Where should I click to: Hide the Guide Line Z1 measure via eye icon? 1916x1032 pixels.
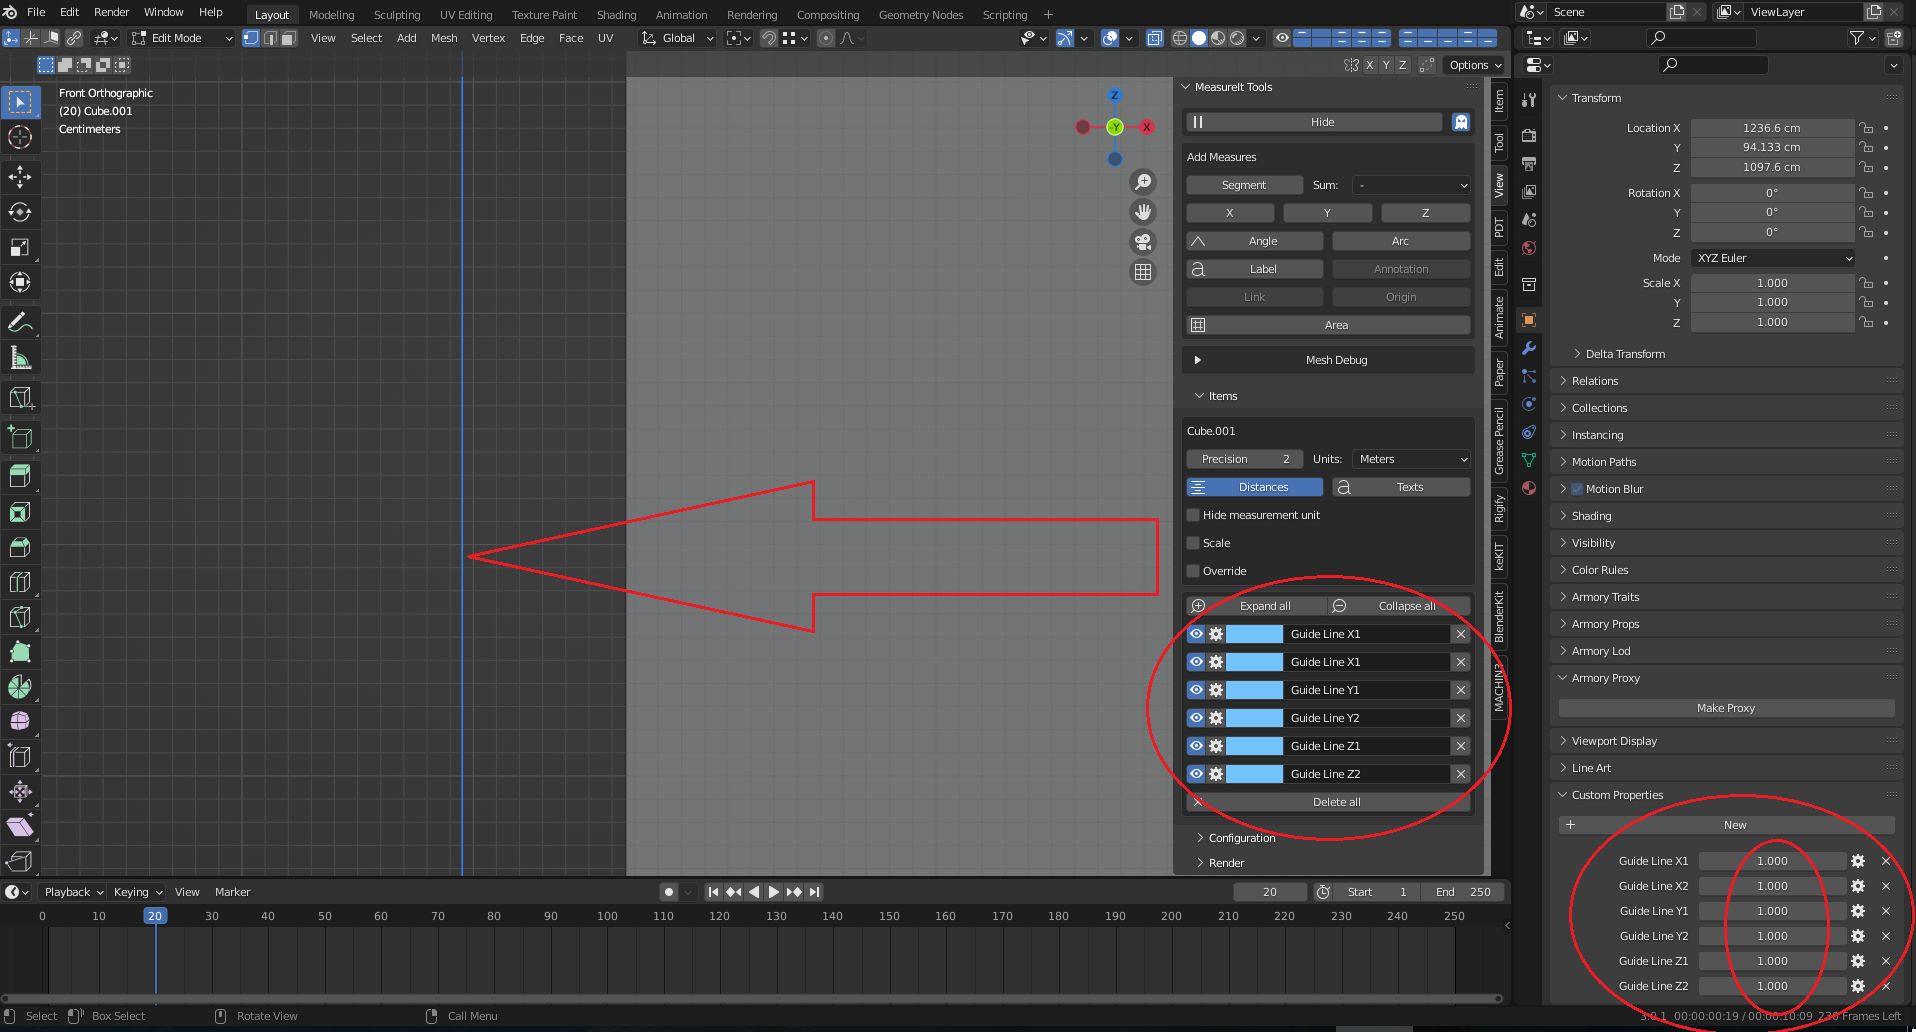pos(1196,746)
